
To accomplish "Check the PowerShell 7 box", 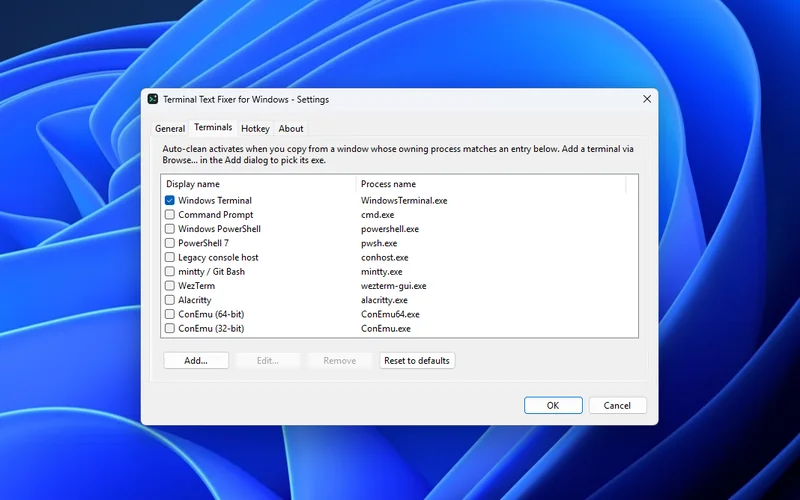I will [170, 243].
